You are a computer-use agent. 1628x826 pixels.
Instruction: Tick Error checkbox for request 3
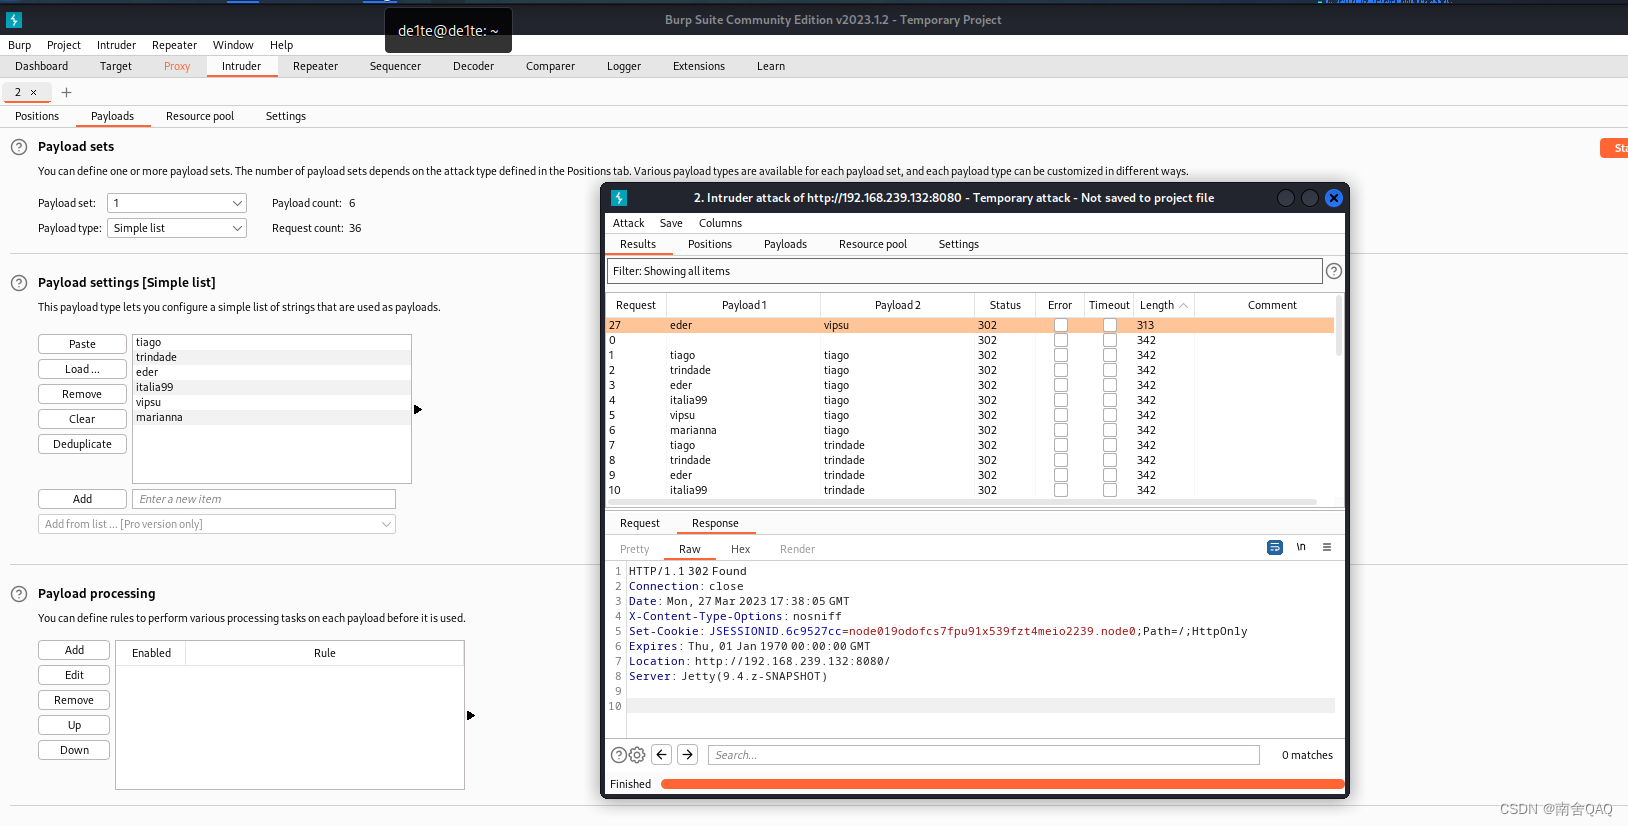[x=1061, y=385]
